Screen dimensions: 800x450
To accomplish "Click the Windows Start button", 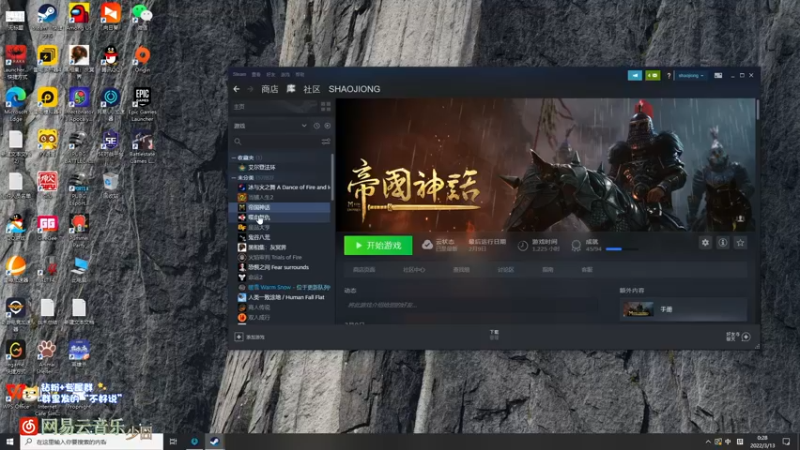I will point(10,441).
